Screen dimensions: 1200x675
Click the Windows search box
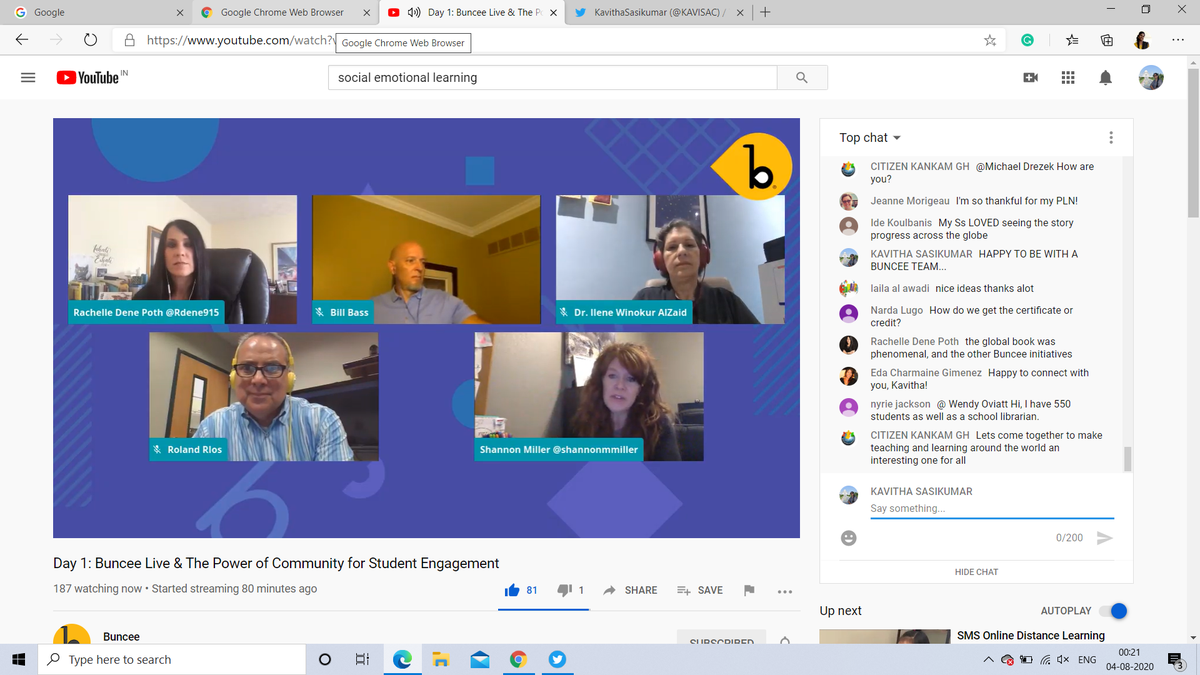(170, 660)
